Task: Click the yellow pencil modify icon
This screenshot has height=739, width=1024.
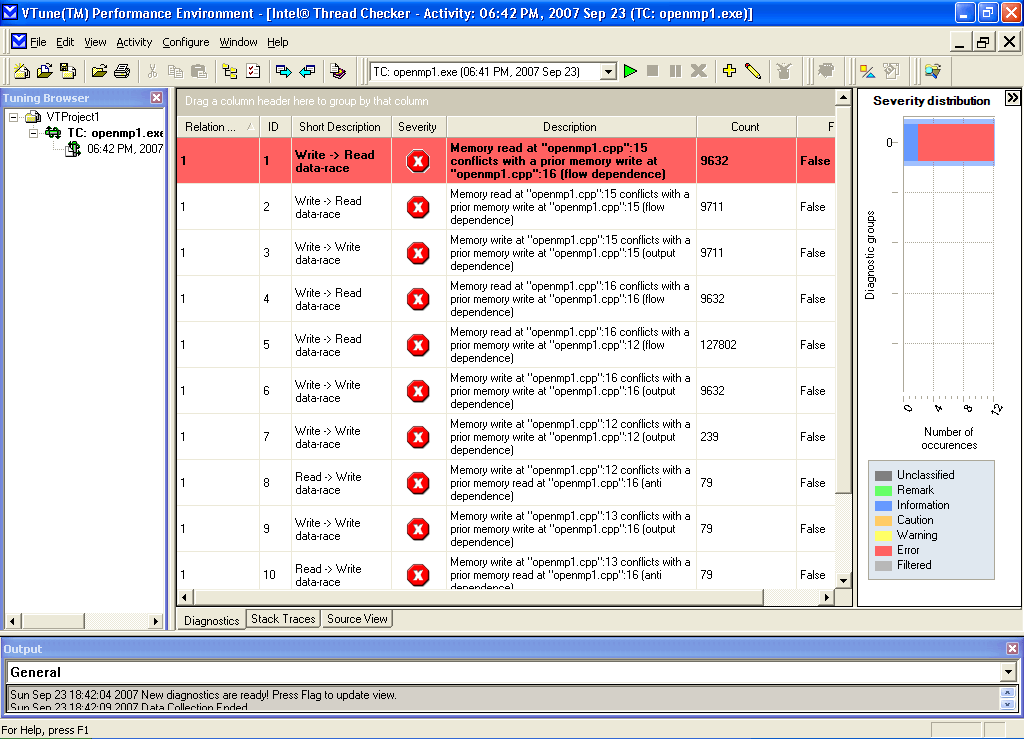Action: tap(753, 71)
